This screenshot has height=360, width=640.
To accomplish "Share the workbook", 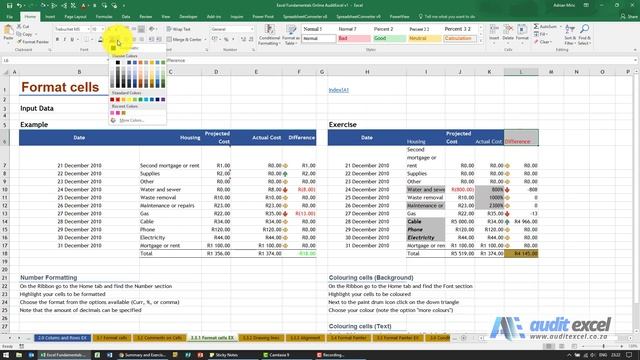I will [629, 16].
